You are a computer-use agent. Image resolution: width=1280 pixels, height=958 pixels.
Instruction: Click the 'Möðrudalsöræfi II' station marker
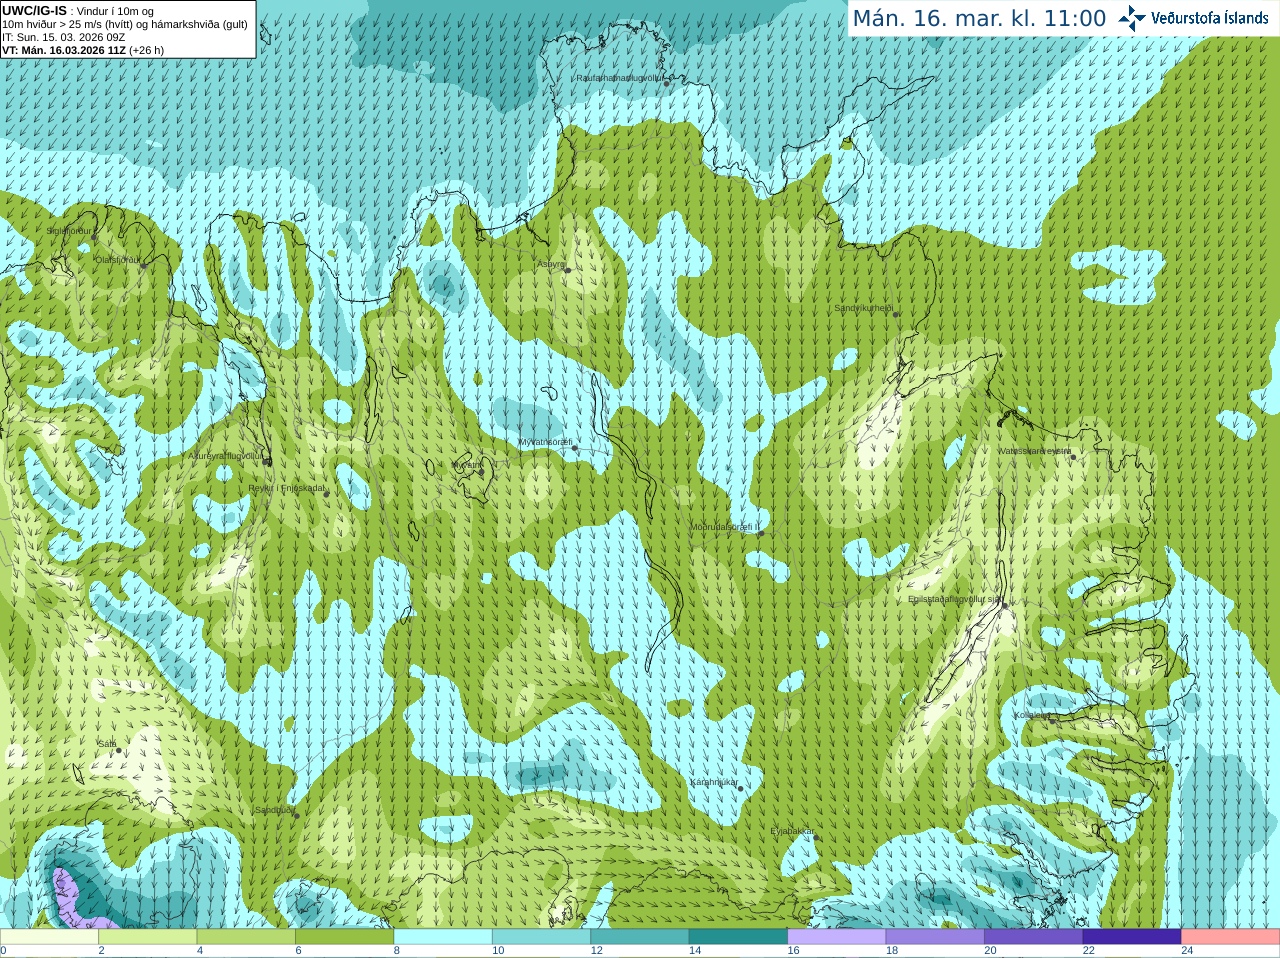(761, 533)
